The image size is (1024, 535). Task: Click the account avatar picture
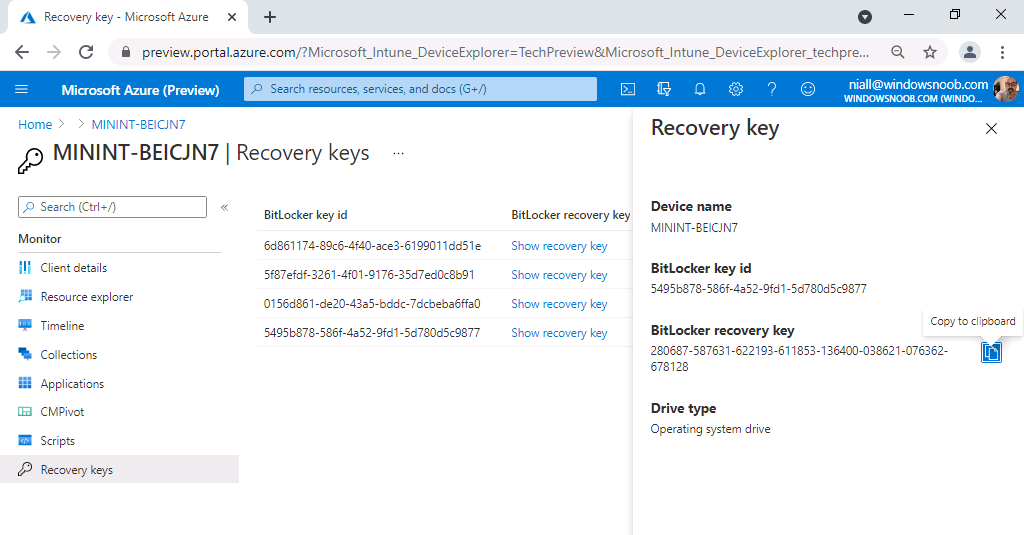click(1005, 89)
